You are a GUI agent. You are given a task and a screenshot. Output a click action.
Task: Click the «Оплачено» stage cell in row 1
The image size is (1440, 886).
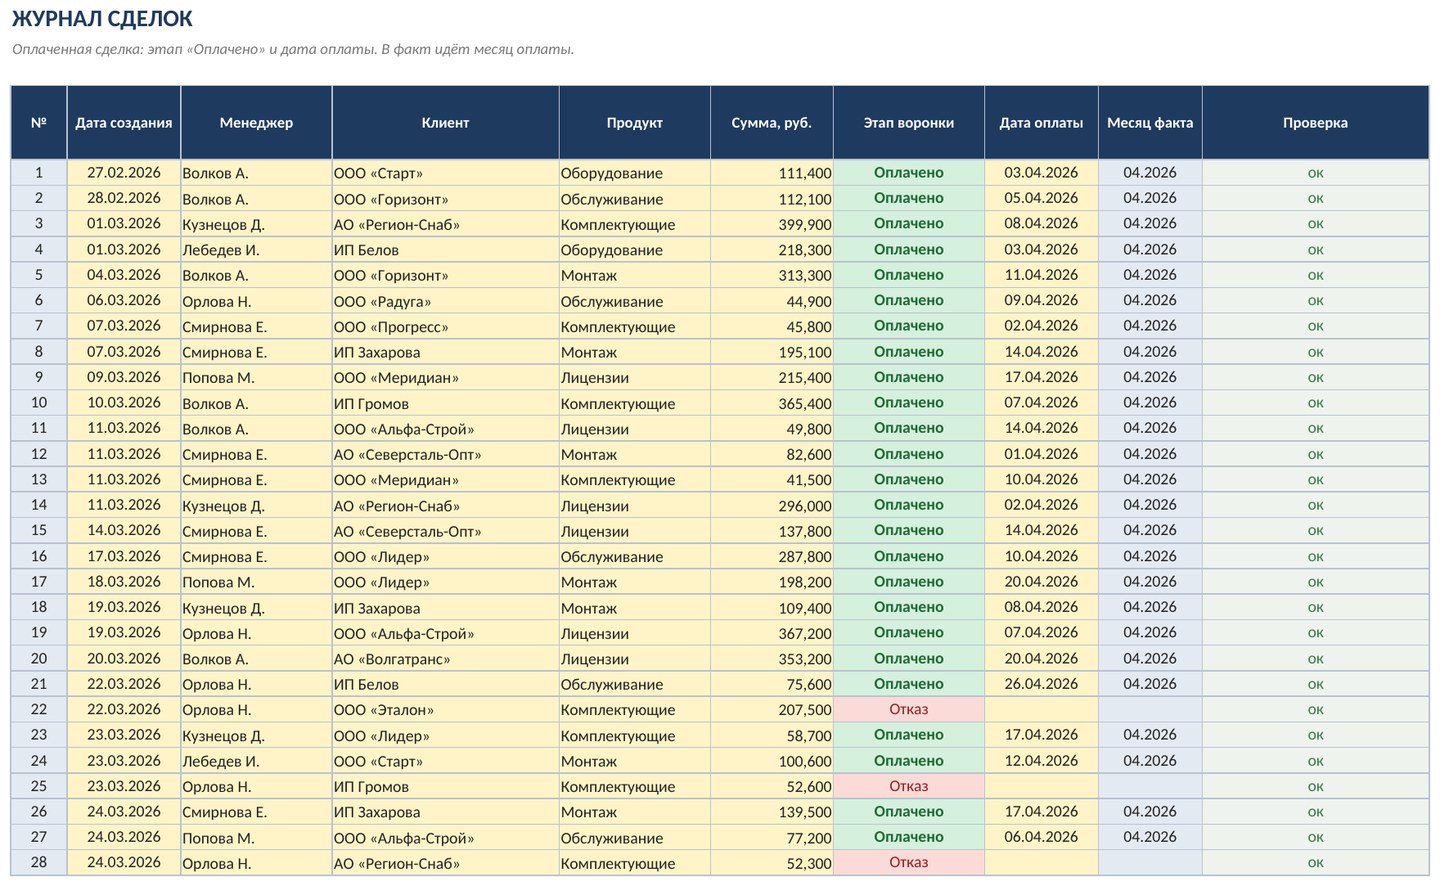[x=909, y=173]
